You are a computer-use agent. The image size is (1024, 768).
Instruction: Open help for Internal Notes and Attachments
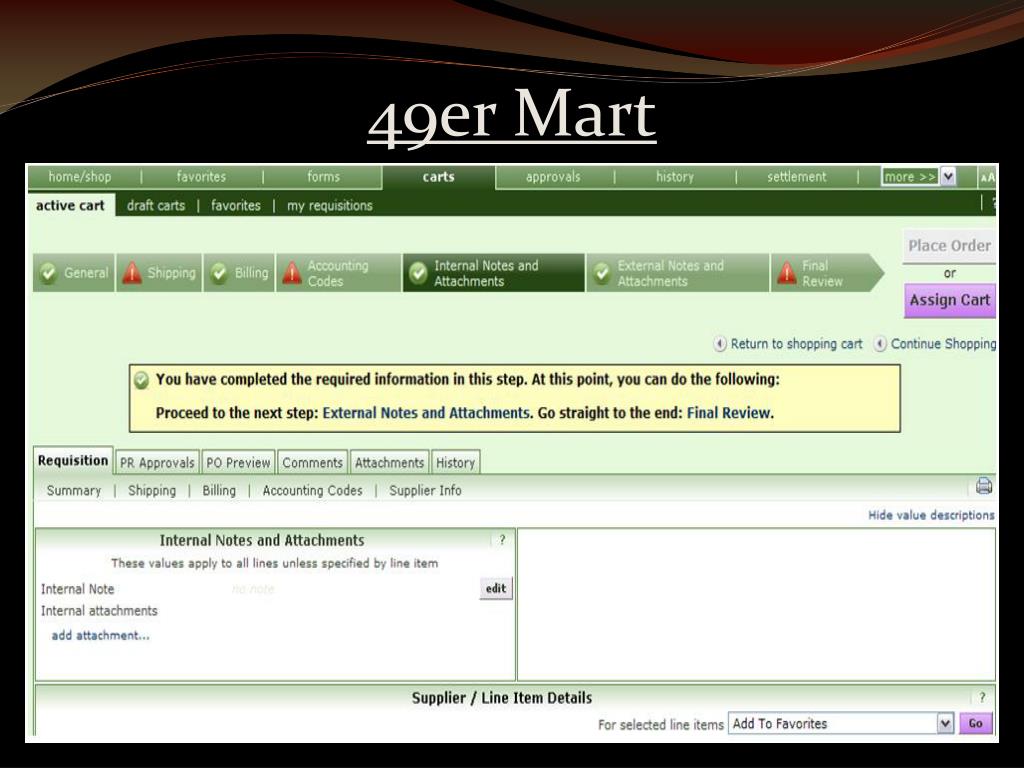(x=502, y=540)
